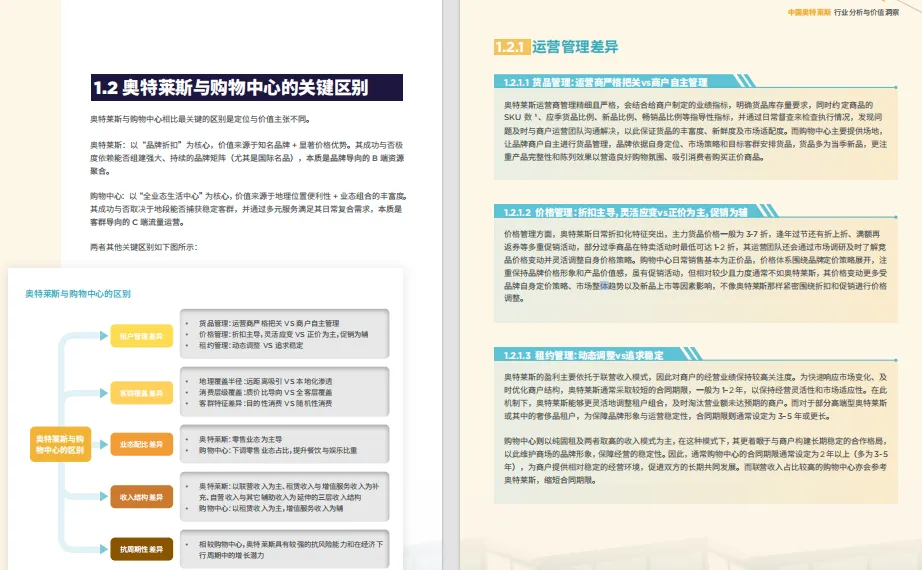Click bullet '价格管理:折扣主导,灵活应变 VS 正价为主'
The width and height of the screenshot is (922, 570).
pyautogui.click(x=283, y=334)
